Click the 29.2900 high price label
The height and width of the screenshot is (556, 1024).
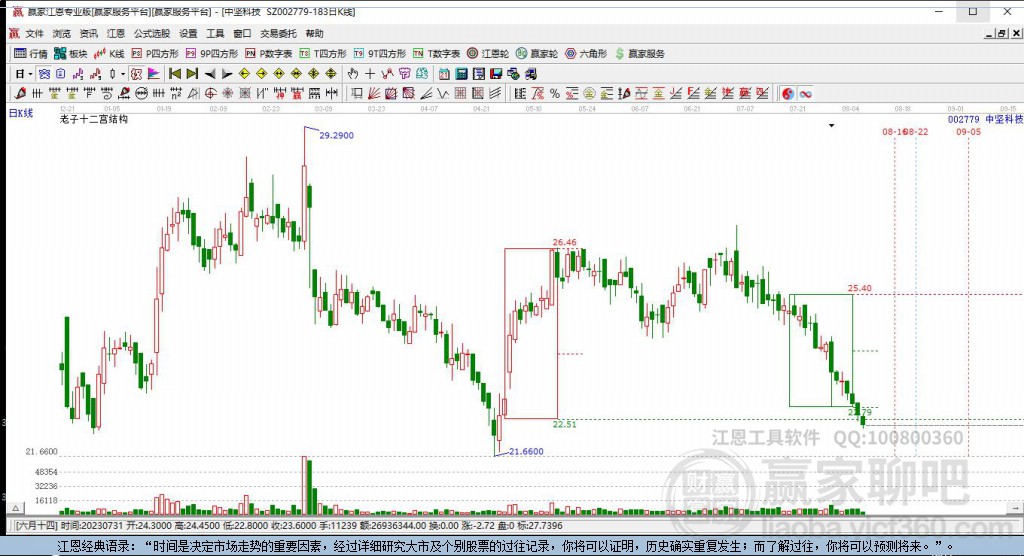click(336, 135)
